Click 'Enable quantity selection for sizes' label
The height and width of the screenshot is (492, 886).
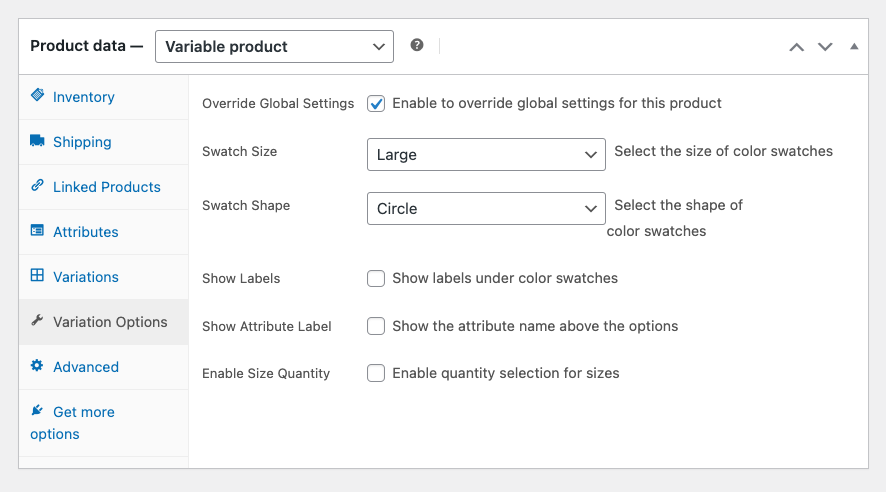click(506, 373)
